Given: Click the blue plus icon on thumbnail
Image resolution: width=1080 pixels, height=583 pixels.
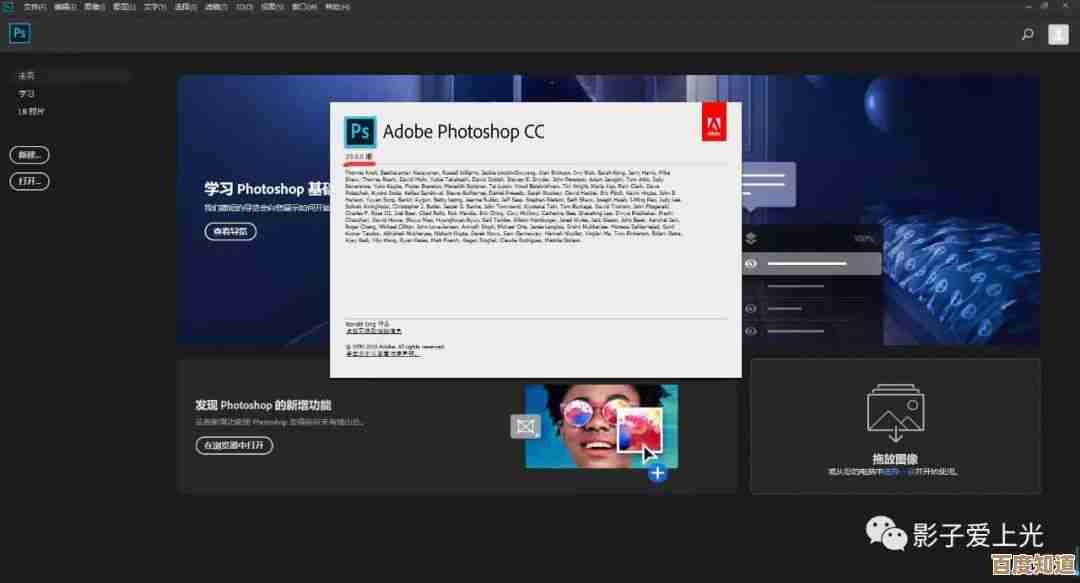Looking at the screenshot, I should click(x=657, y=473).
